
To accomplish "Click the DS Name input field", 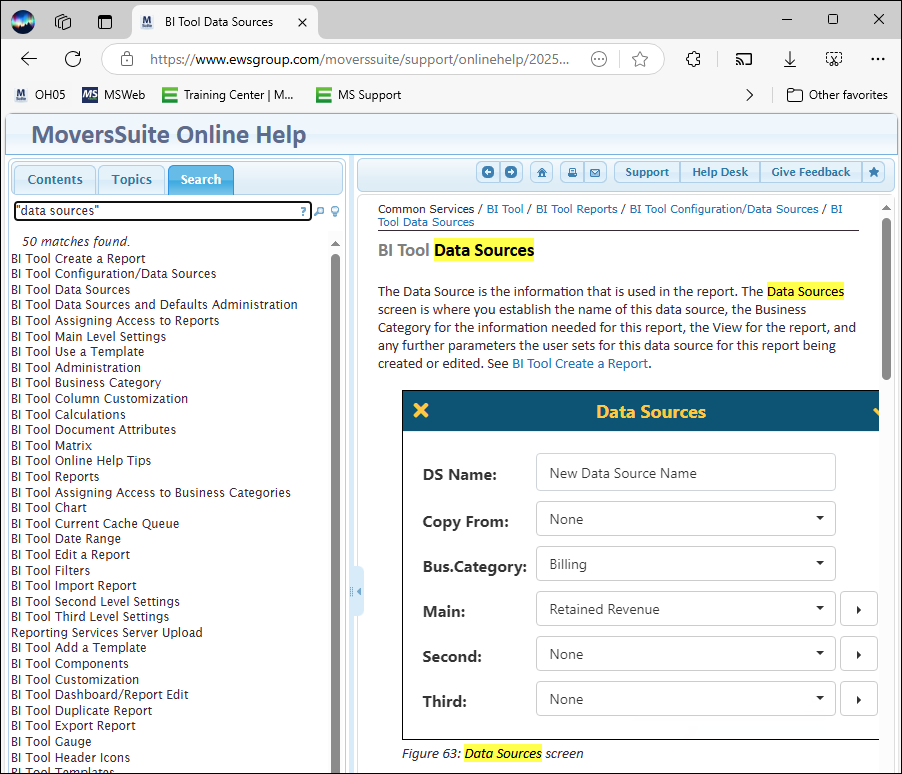I will 685,473.
